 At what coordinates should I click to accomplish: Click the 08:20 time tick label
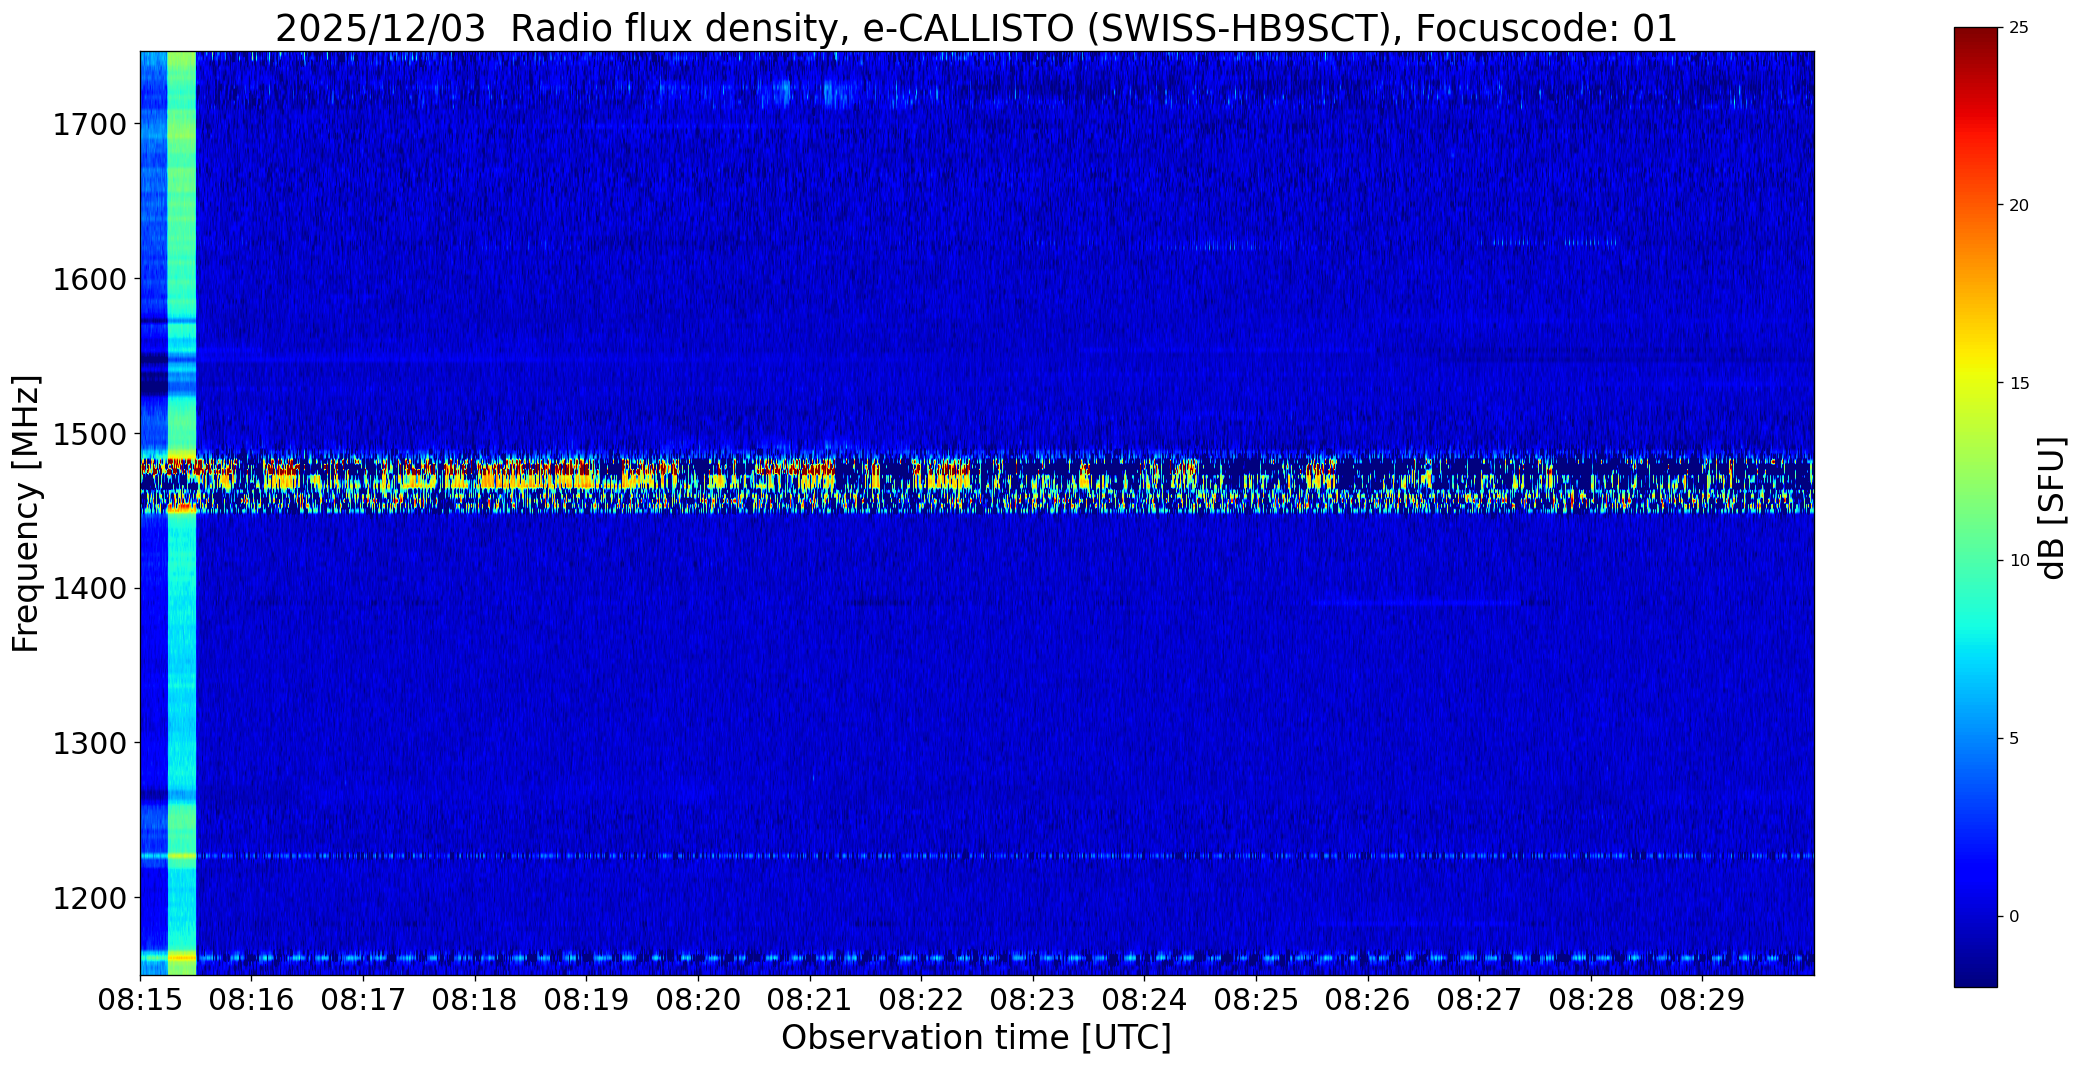coord(698,1000)
